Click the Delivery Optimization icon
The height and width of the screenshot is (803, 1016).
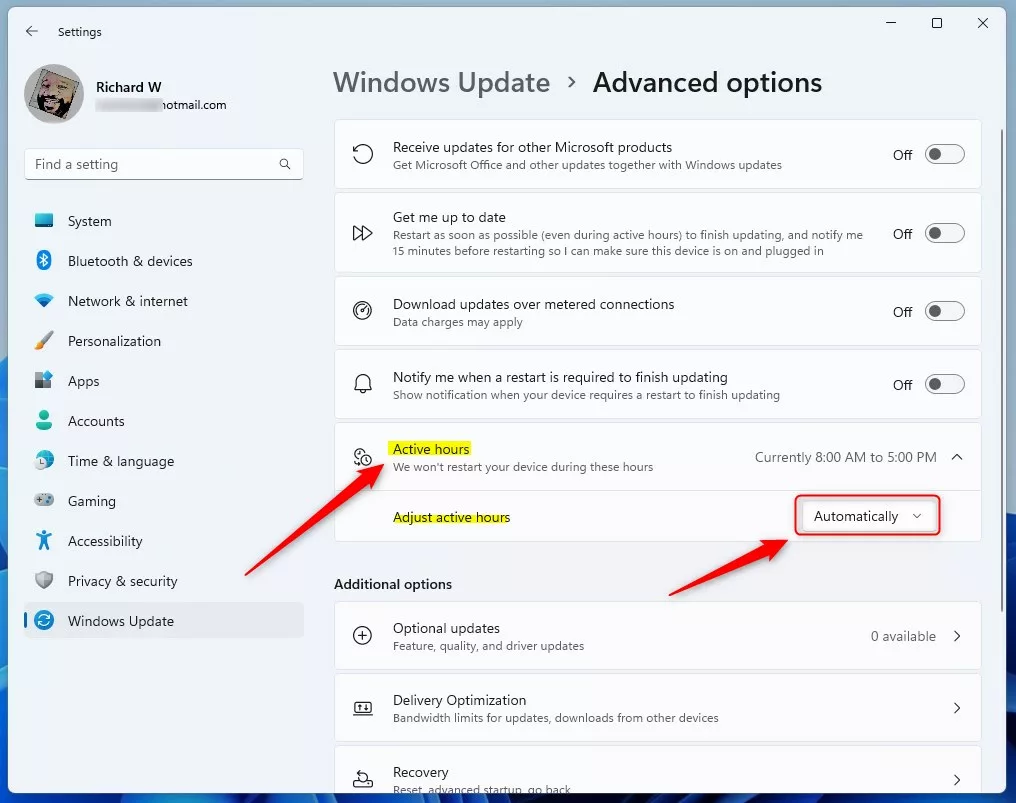pos(362,707)
